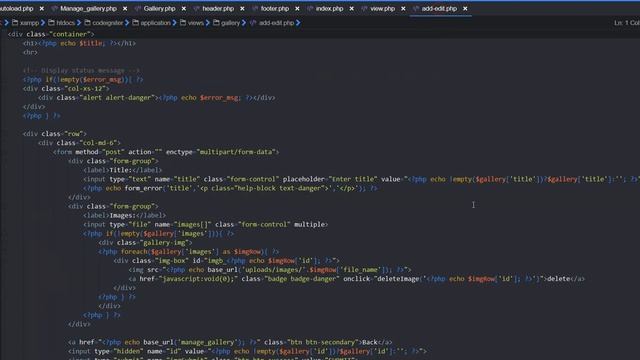Click the PHP file icon on add-edit.php tab

pyautogui.click(x=416, y=9)
